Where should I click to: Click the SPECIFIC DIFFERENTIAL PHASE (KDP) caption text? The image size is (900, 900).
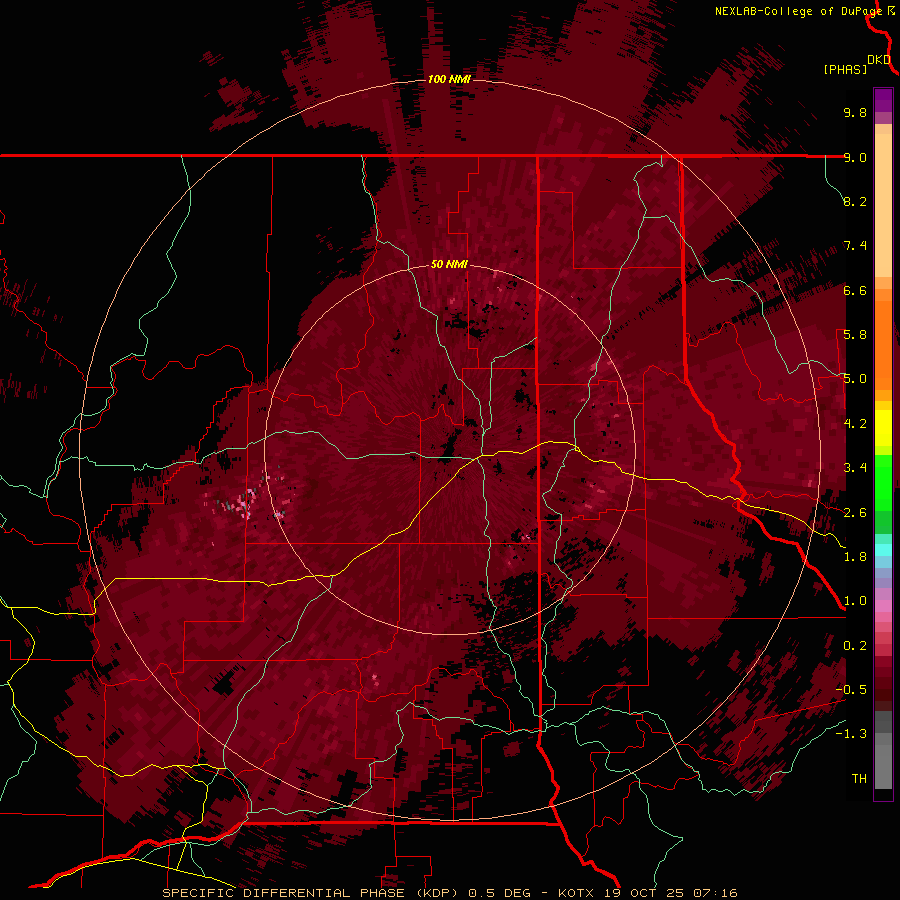click(x=312, y=893)
